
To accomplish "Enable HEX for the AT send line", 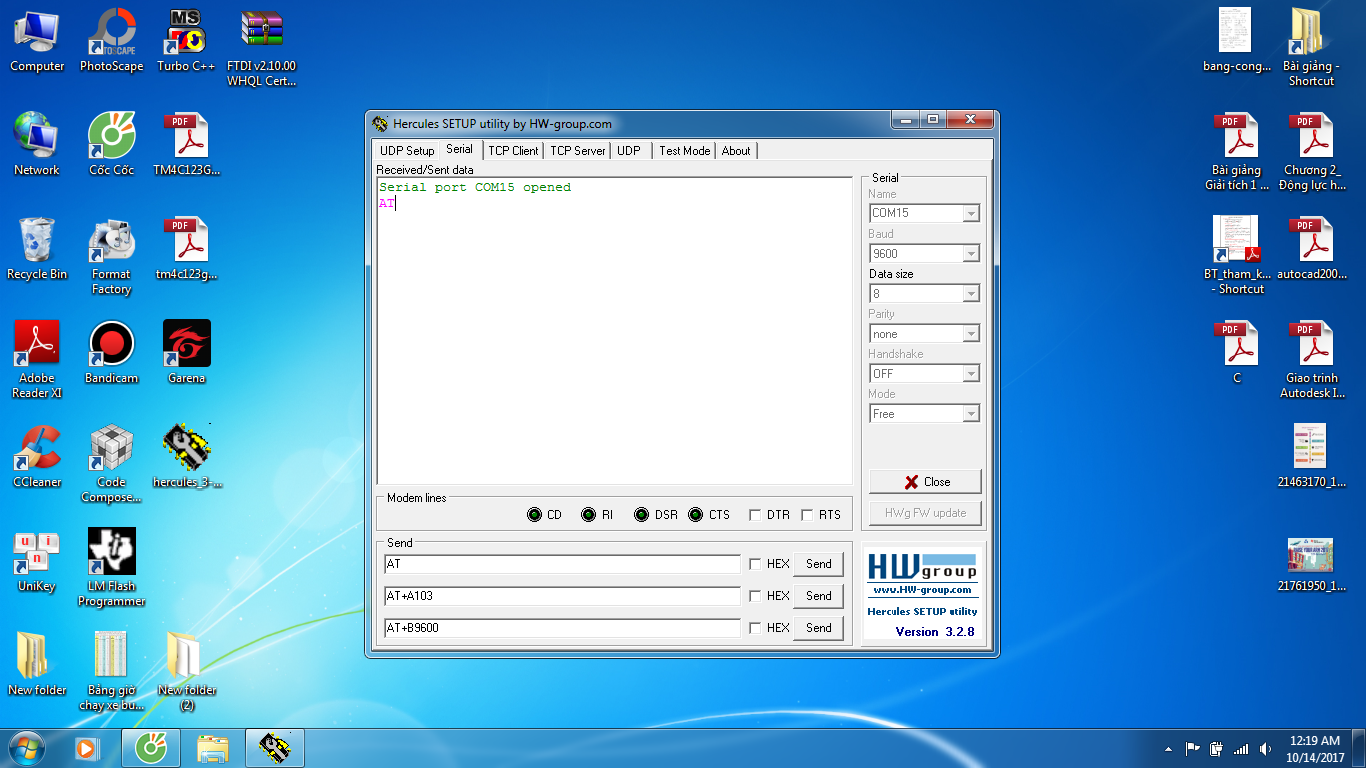I will tap(755, 564).
